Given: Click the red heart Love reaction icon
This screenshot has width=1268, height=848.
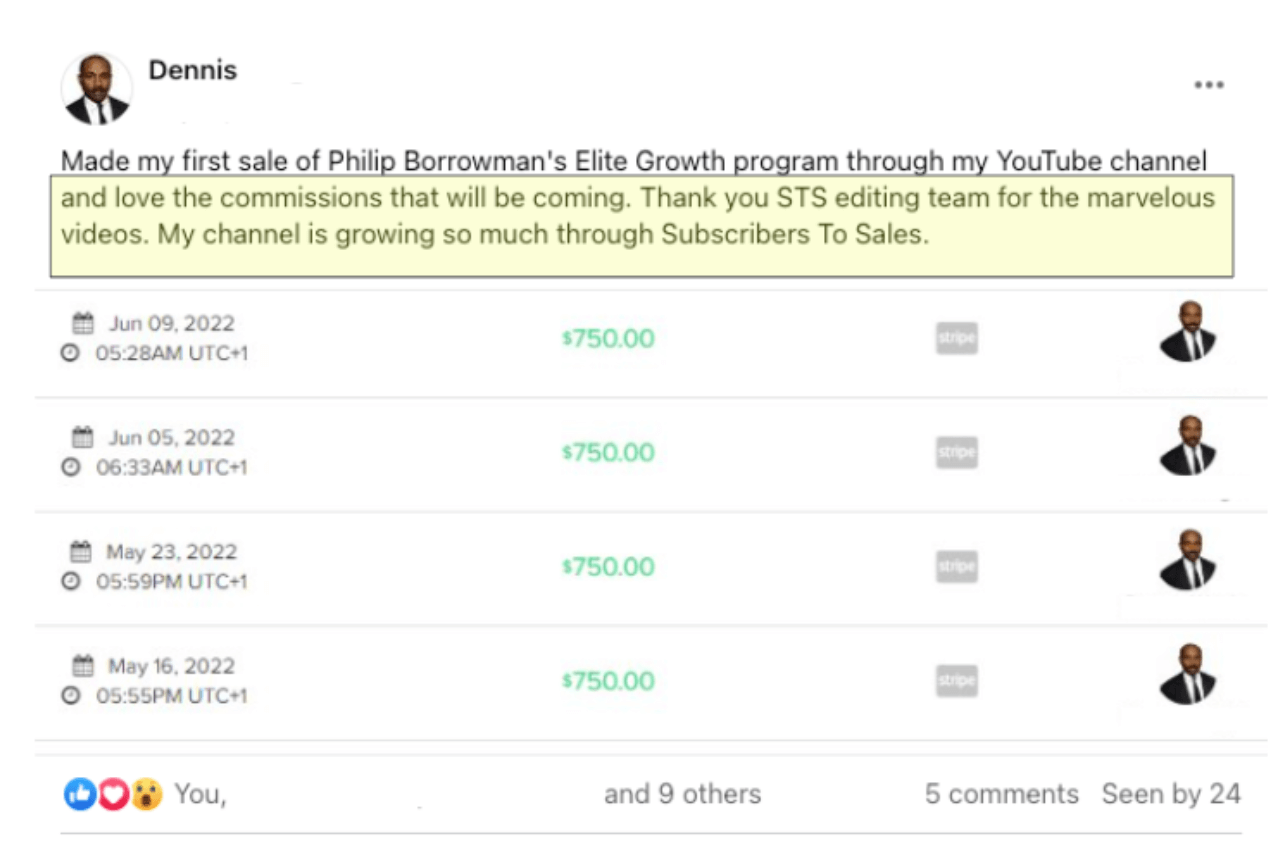Looking at the screenshot, I should tap(113, 795).
